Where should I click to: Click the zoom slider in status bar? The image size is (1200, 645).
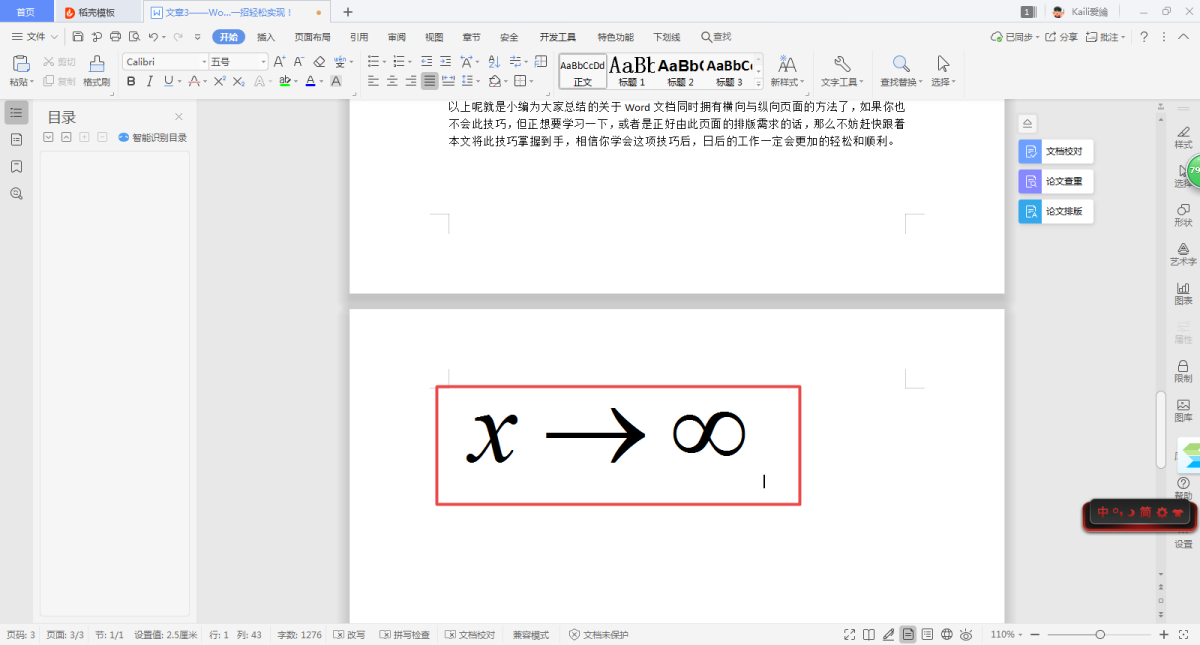coord(1100,635)
